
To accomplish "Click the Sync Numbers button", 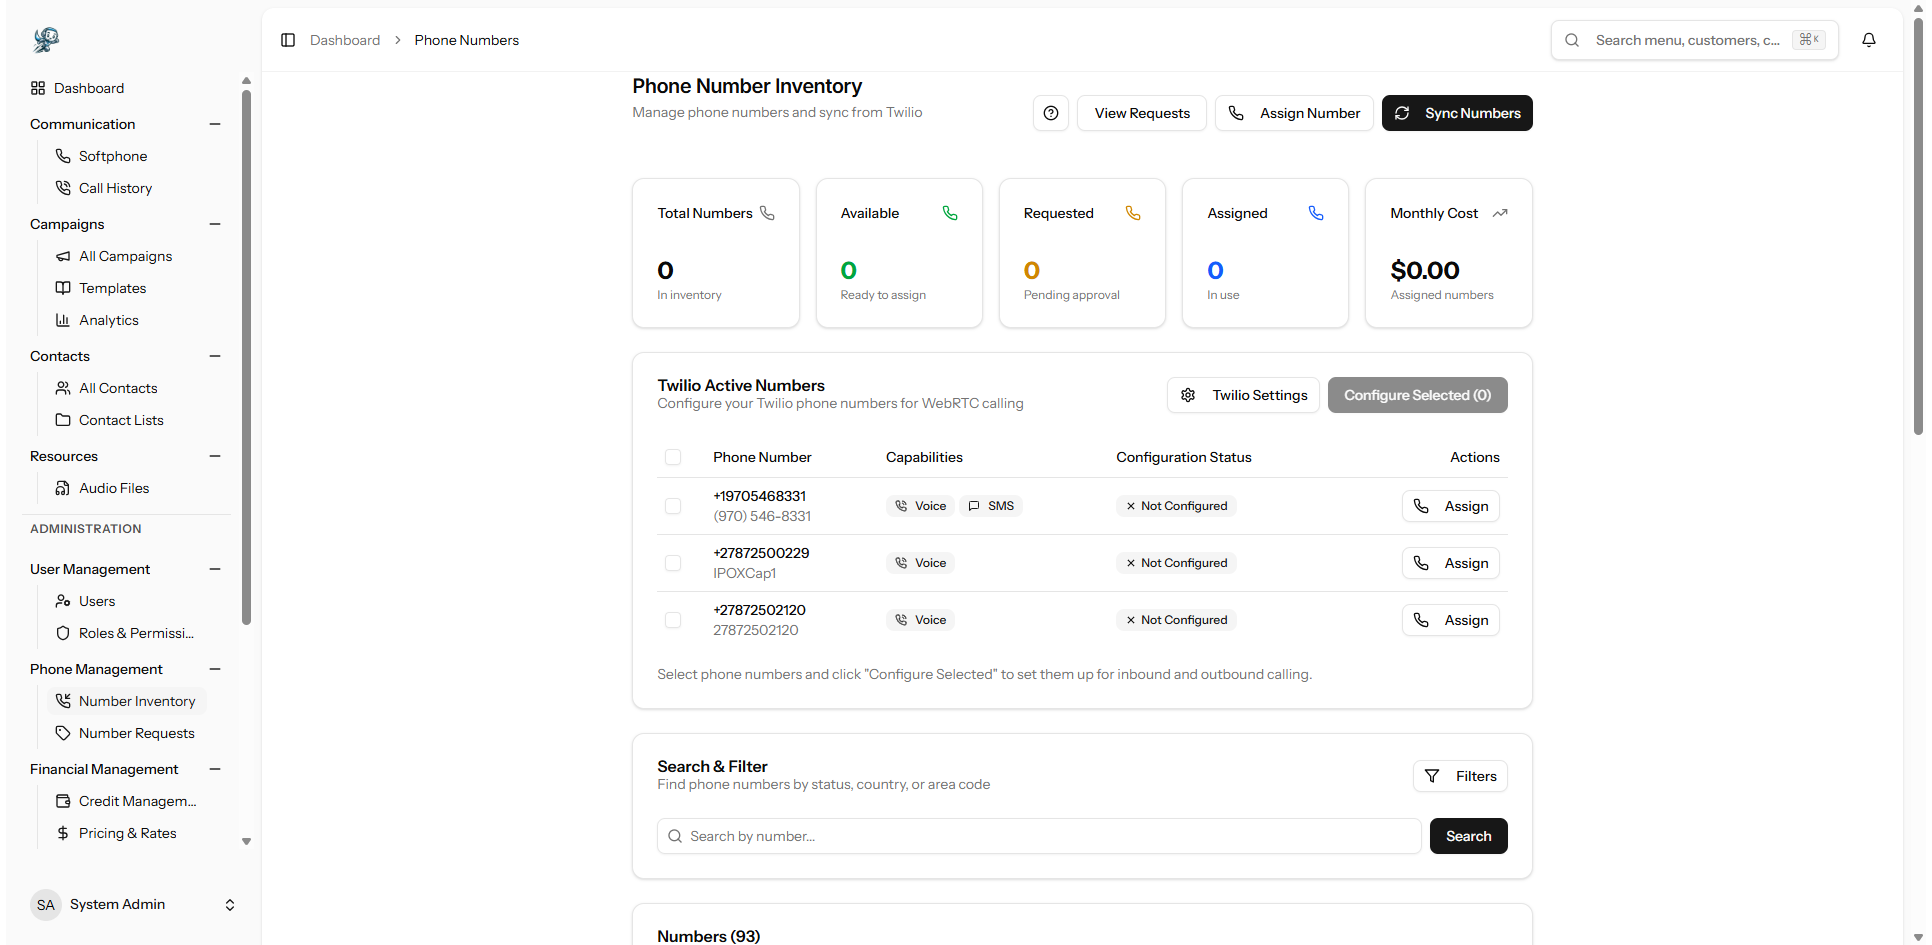I will pos(1456,113).
